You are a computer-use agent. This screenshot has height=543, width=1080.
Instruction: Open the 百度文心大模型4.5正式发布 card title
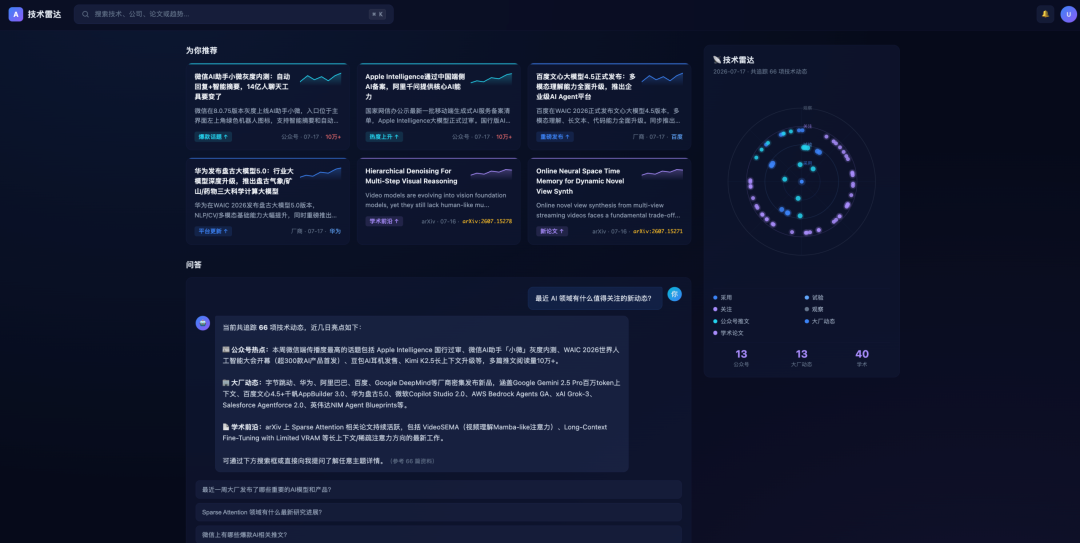click(x=585, y=87)
